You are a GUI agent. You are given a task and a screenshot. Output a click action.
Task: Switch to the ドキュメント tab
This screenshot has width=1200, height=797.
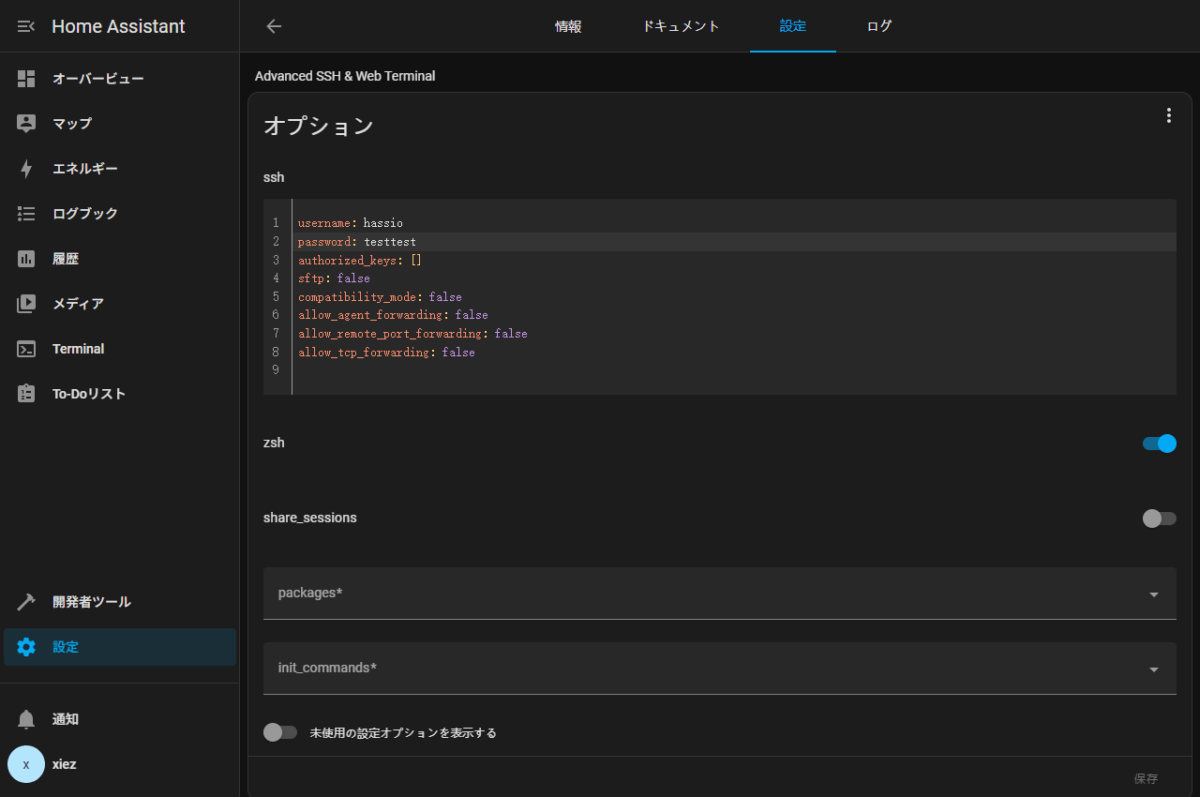(681, 26)
